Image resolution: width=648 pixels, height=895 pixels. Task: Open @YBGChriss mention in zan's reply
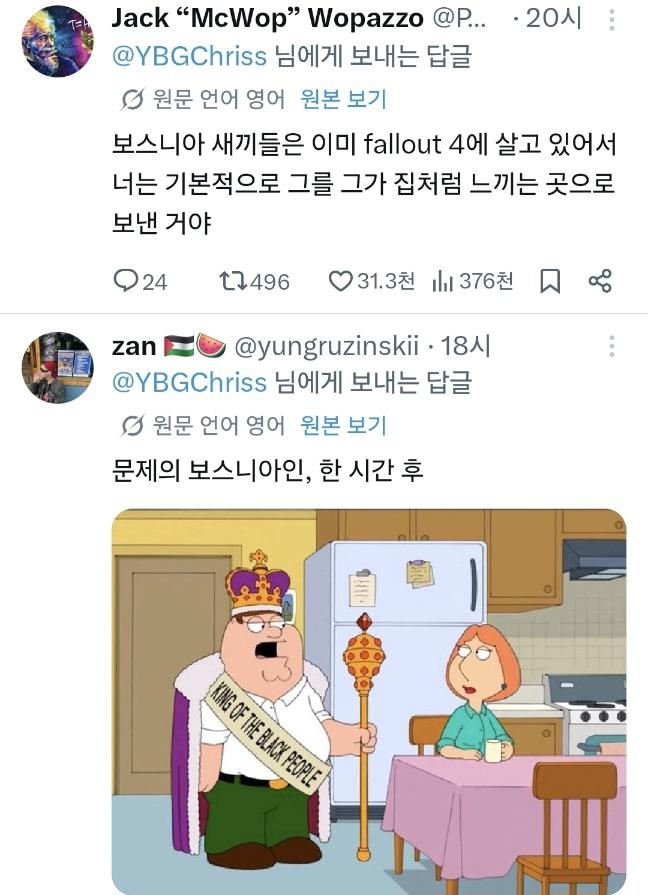coord(190,382)
